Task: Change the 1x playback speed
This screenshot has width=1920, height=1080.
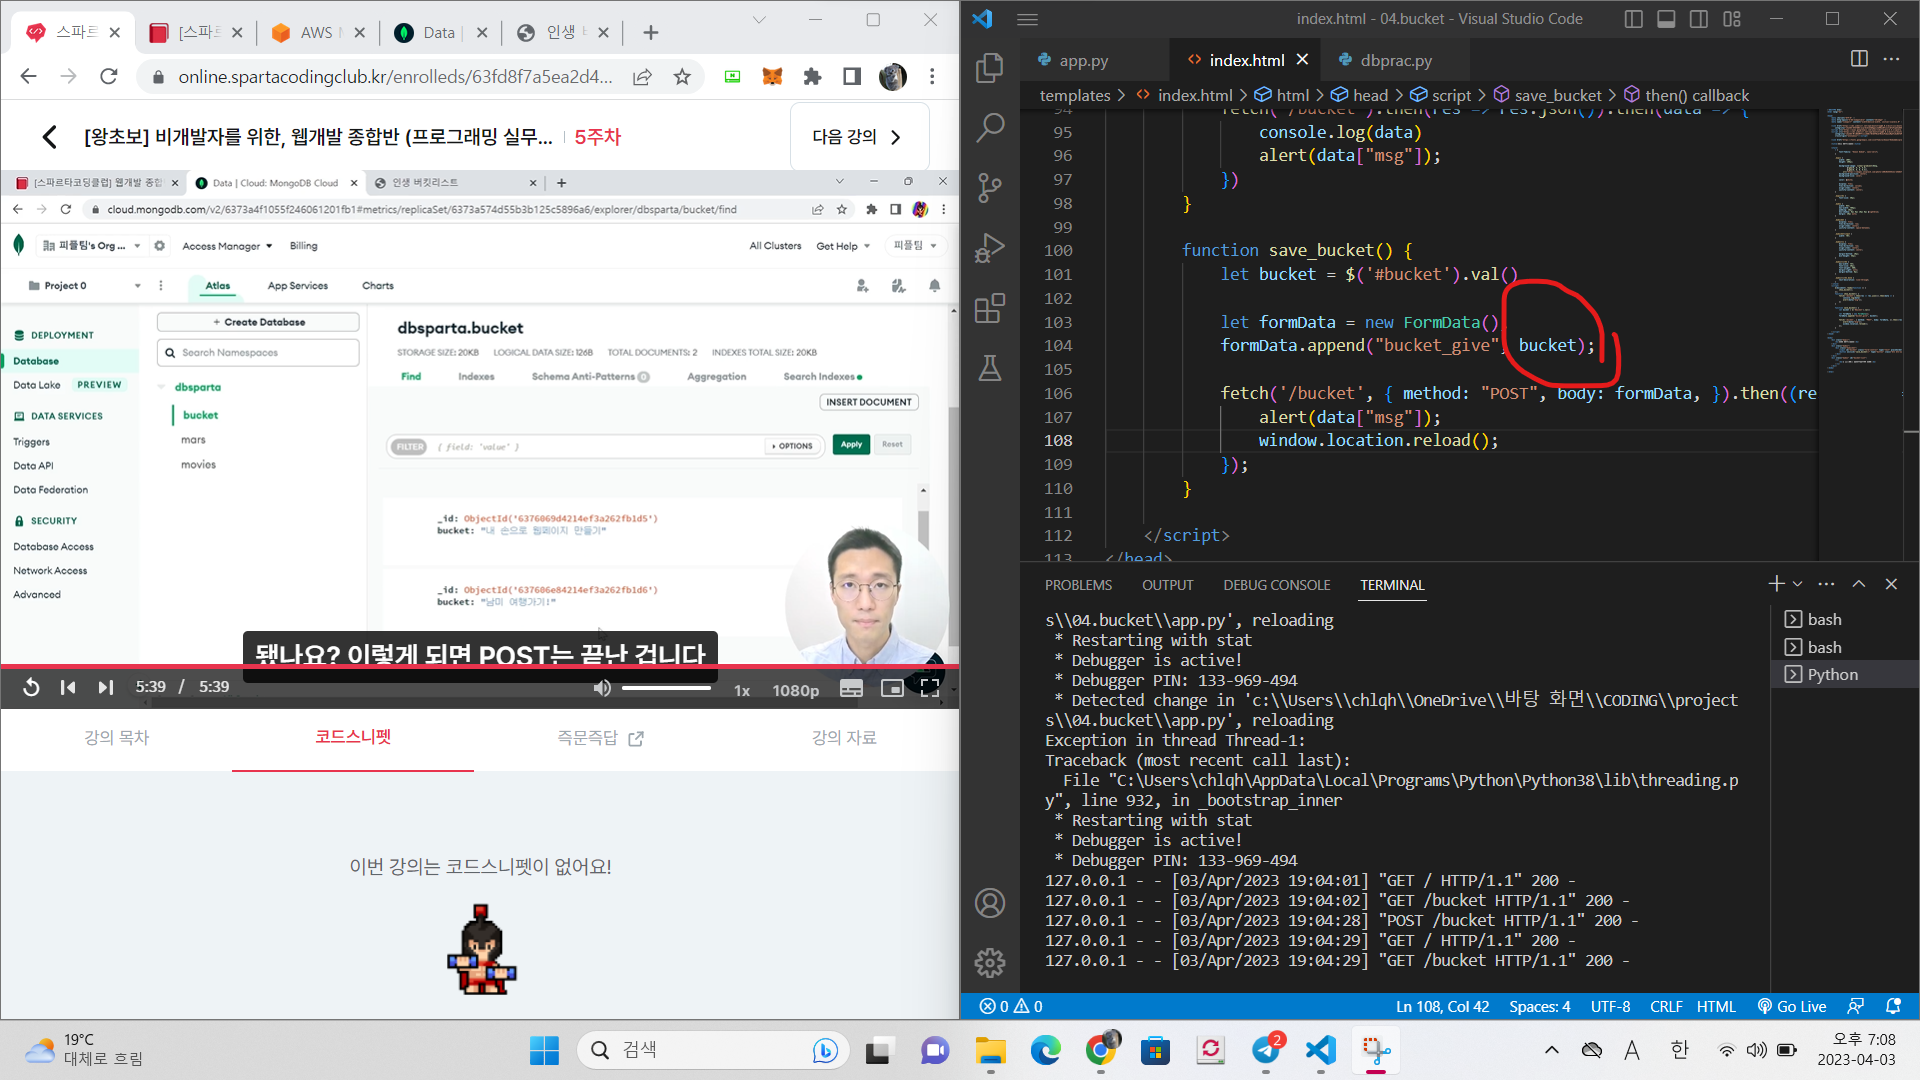Action: pyautogui.click(x=742, y=690)
